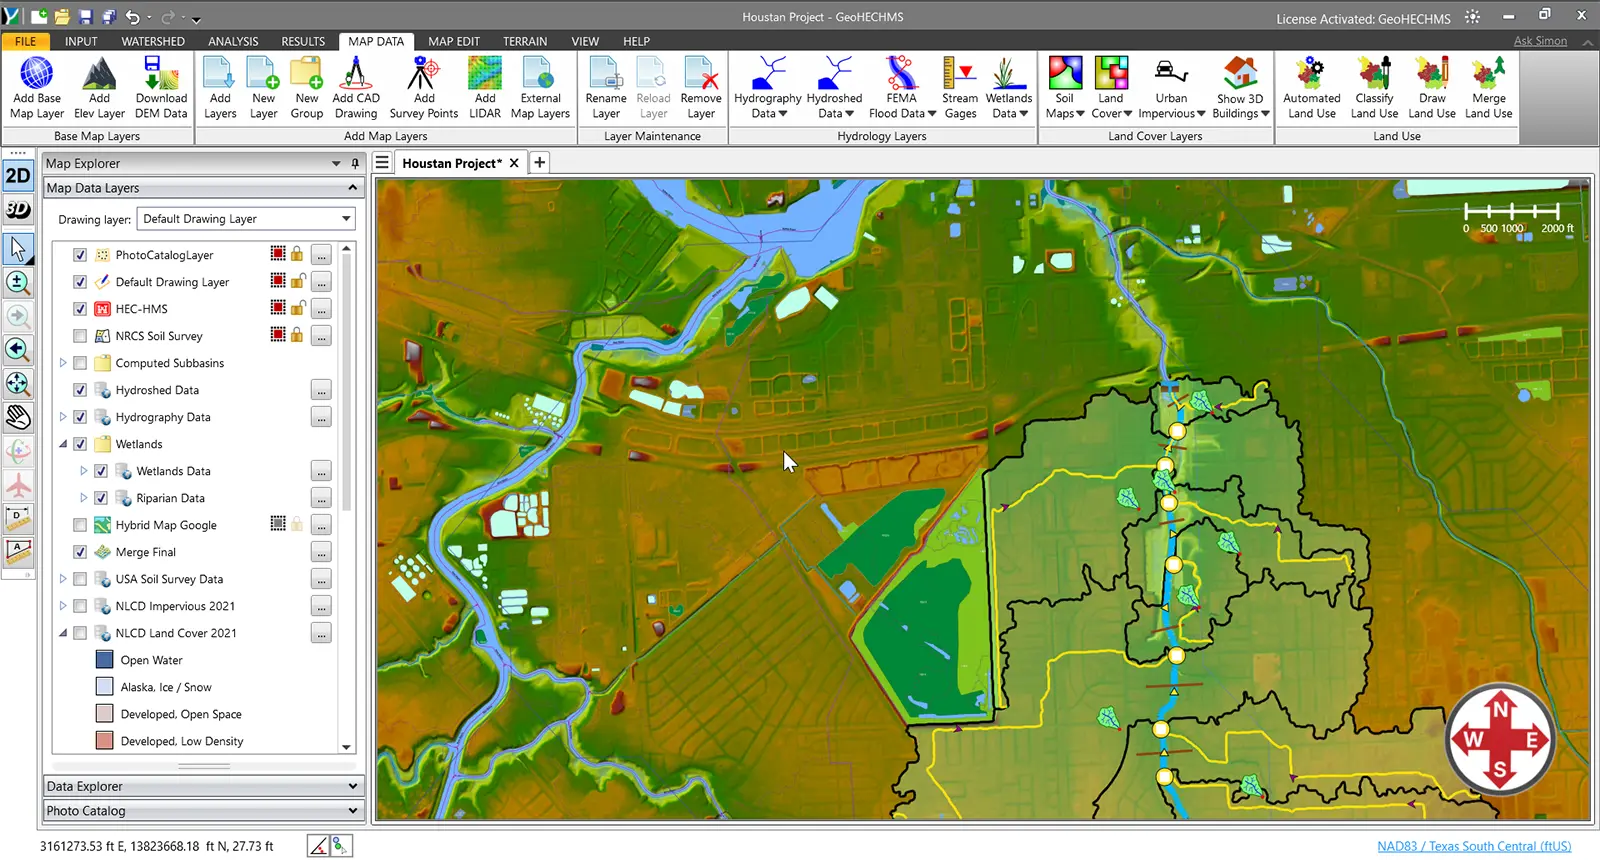This screenshot has height=860, width=1600.
Task: Expand the Computed Subbasins tree node
Action: click(63, 363)
